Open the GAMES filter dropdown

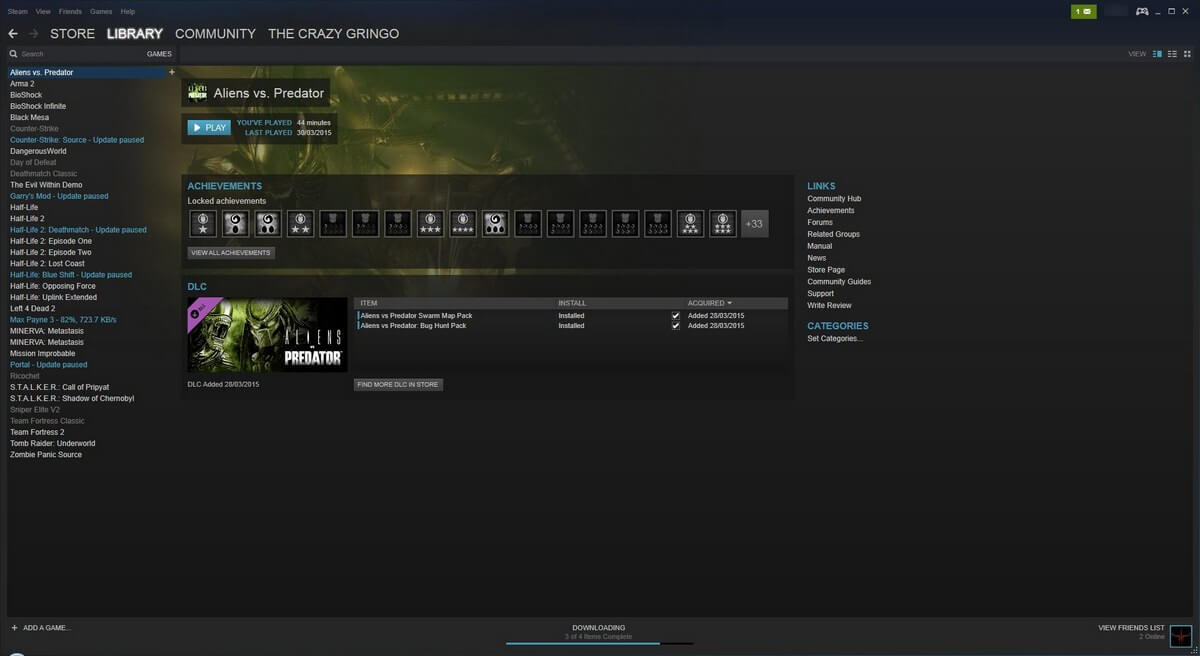pyautogui.click(x=159, y=54)
